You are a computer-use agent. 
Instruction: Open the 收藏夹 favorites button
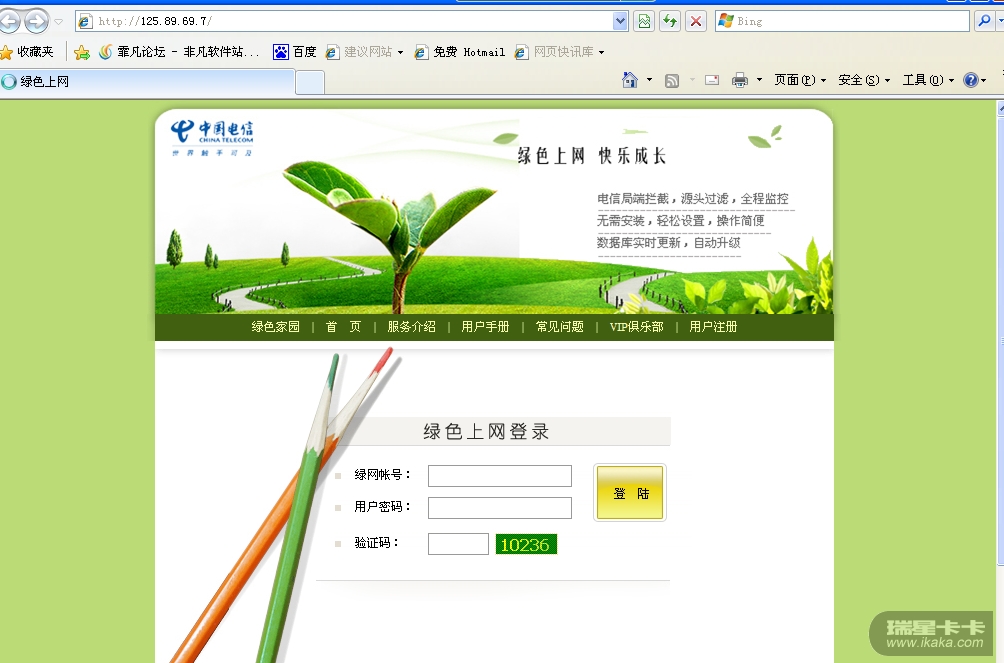(x=28, y=52)
